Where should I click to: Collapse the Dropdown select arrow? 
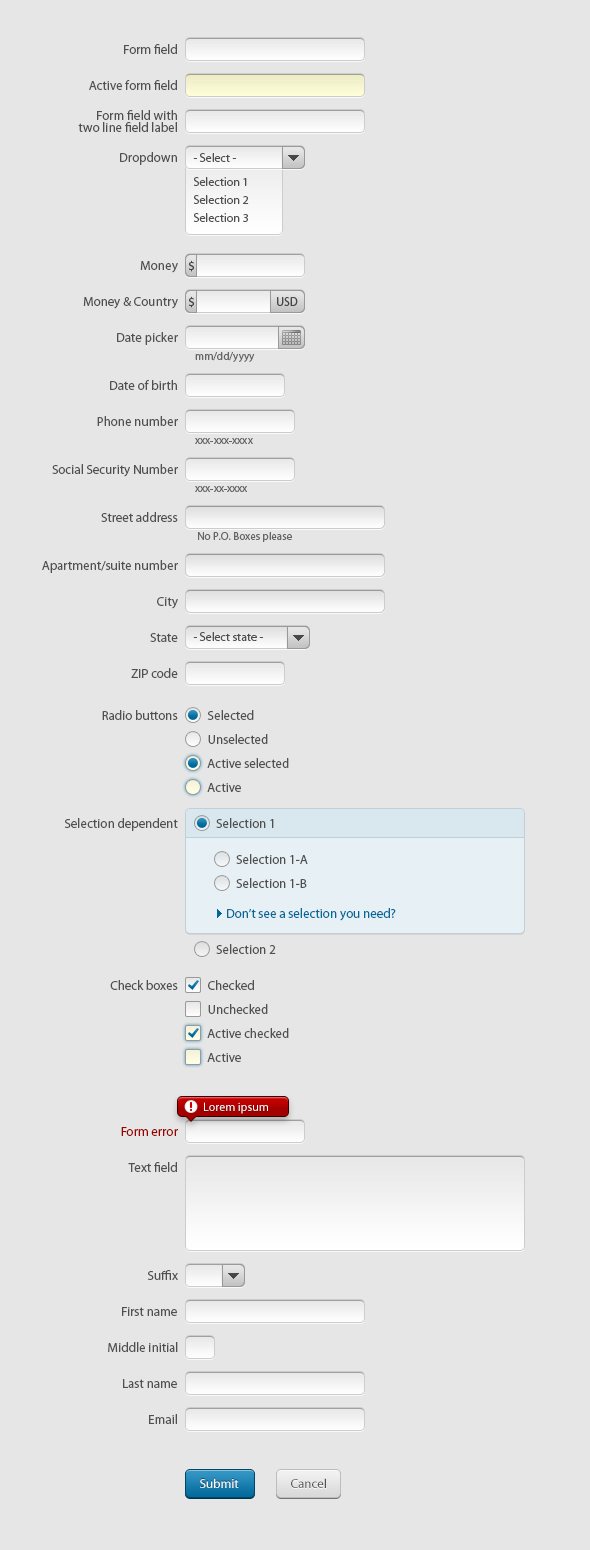tap(293, 158)
